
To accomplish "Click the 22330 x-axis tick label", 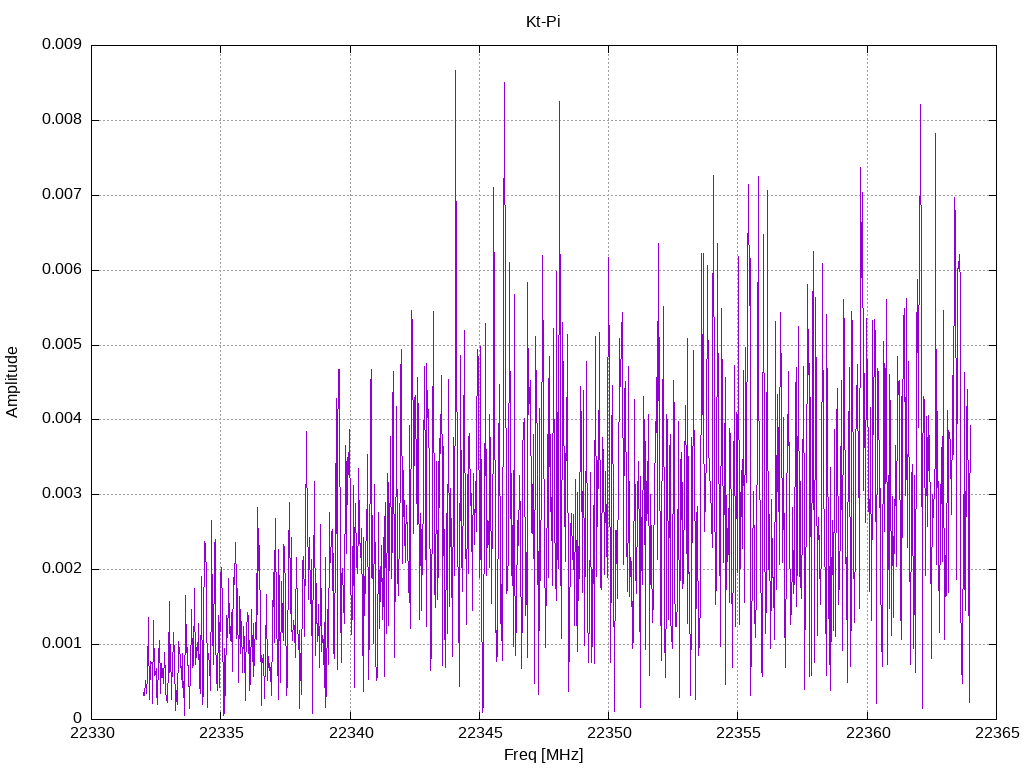I will coord(92,733).
